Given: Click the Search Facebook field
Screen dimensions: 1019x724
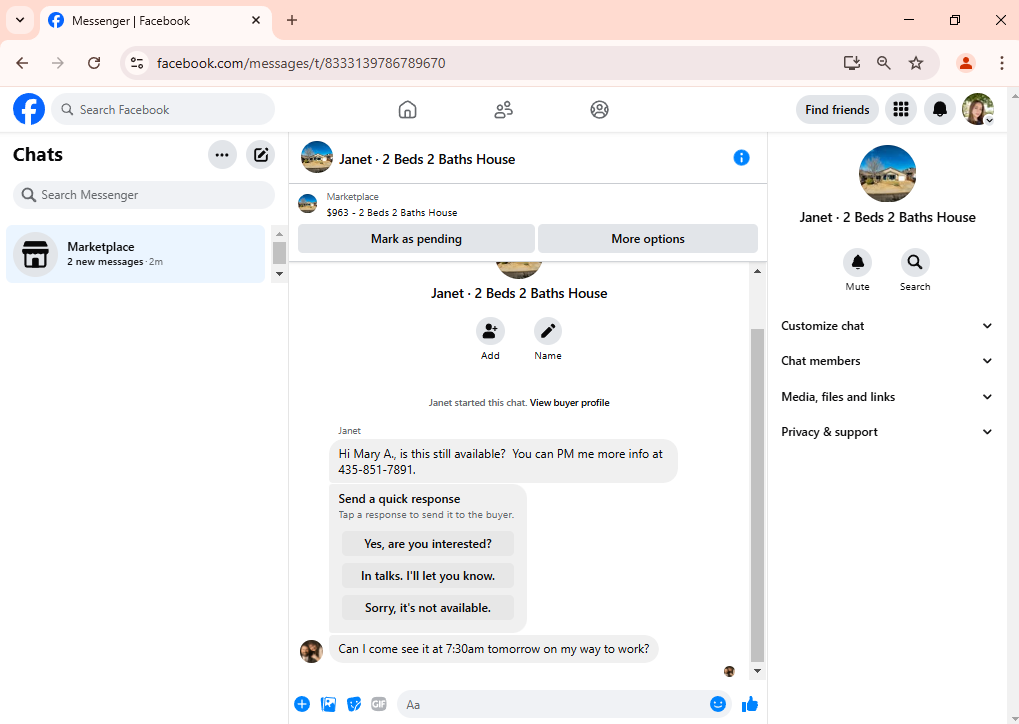Looking at the screenshot, I should coord(163,109).
